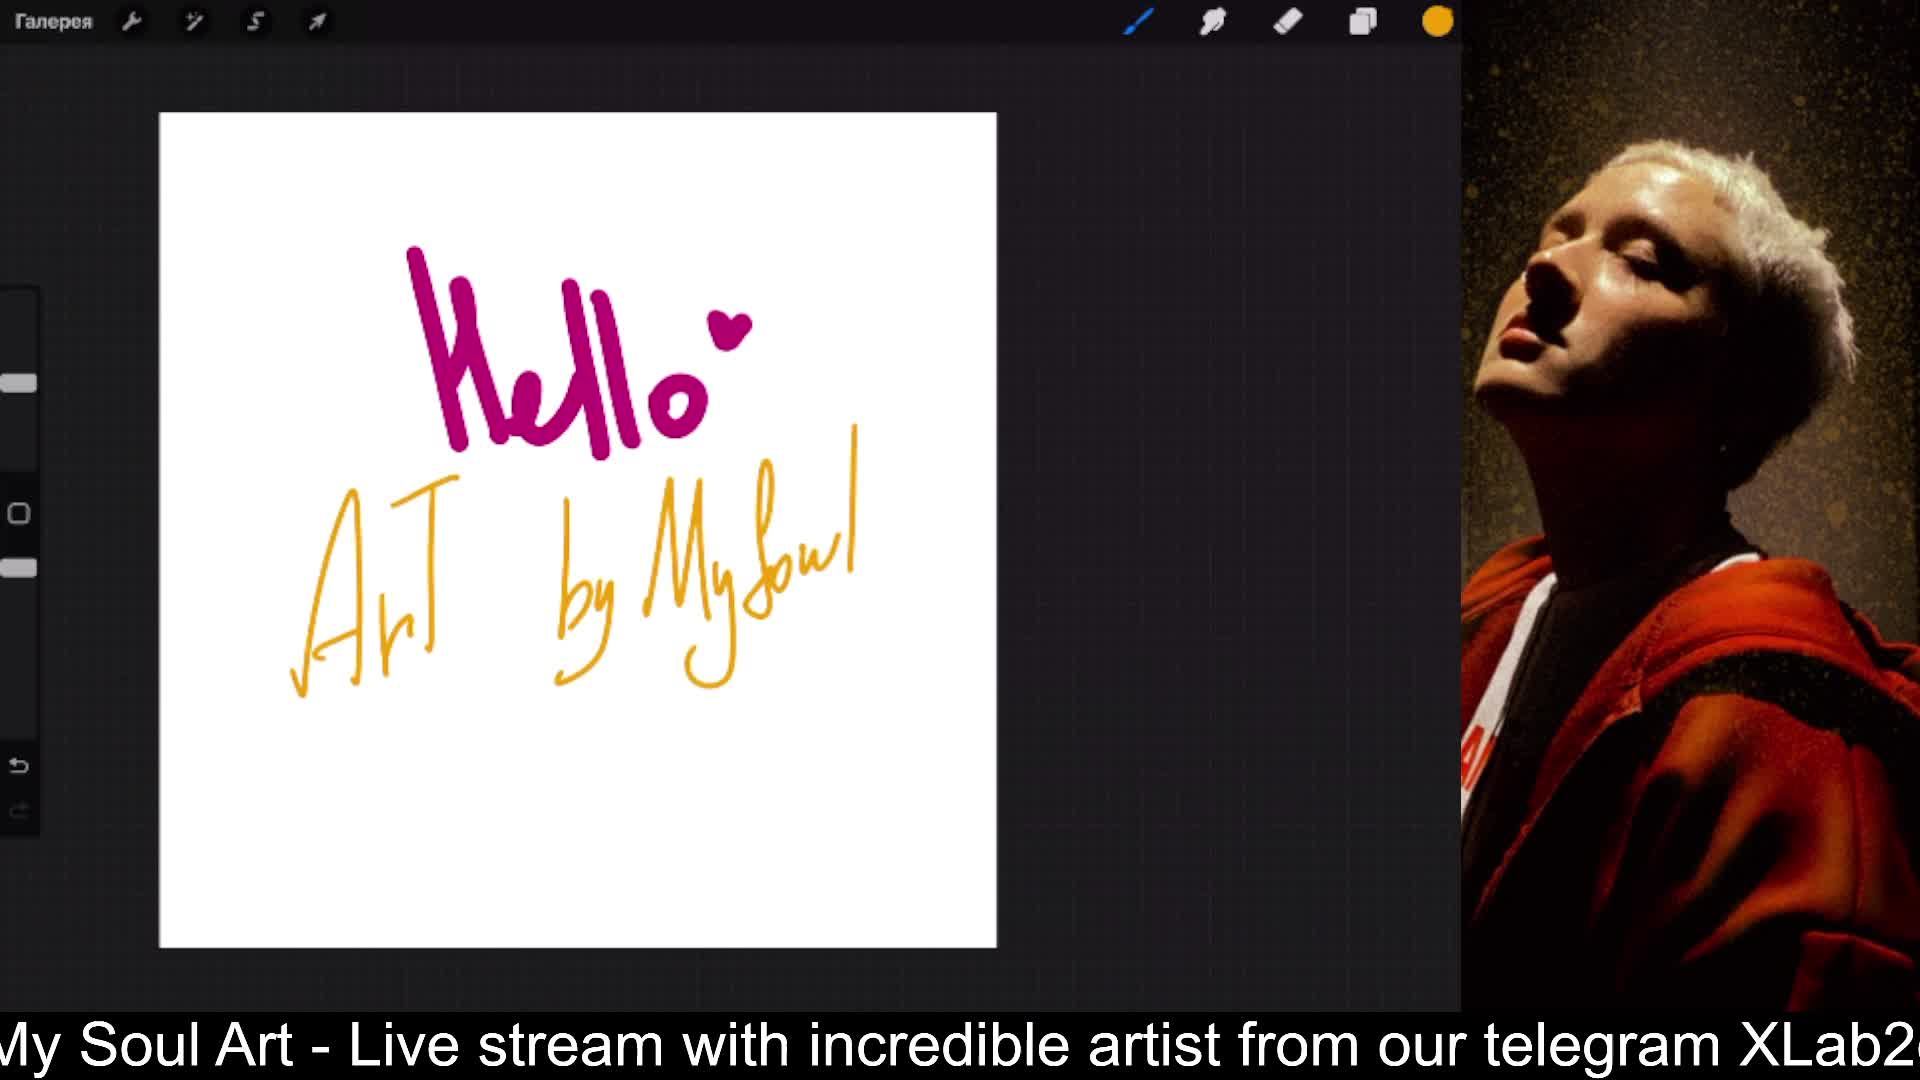Viewport: 1920px width, 1080px height.
Task: Select the Eraser tool
Action: point(1288,22)
